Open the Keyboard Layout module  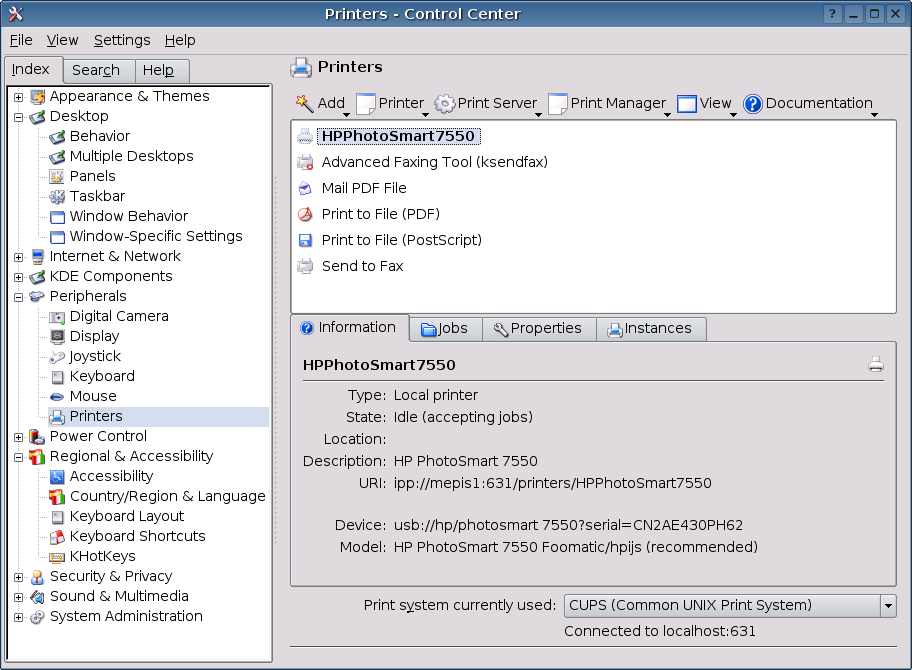click(127, 516)
